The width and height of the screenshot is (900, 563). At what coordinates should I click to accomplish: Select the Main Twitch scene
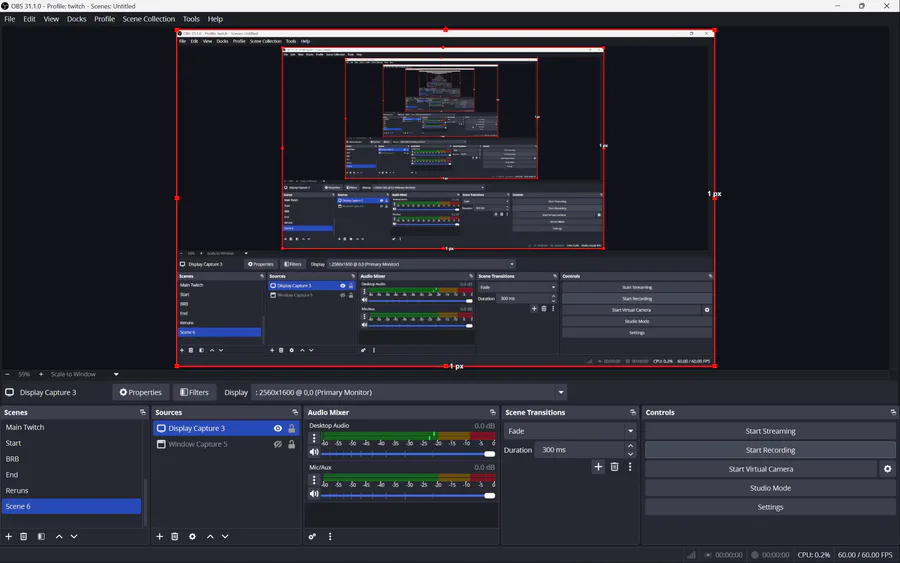click(72, 427)
